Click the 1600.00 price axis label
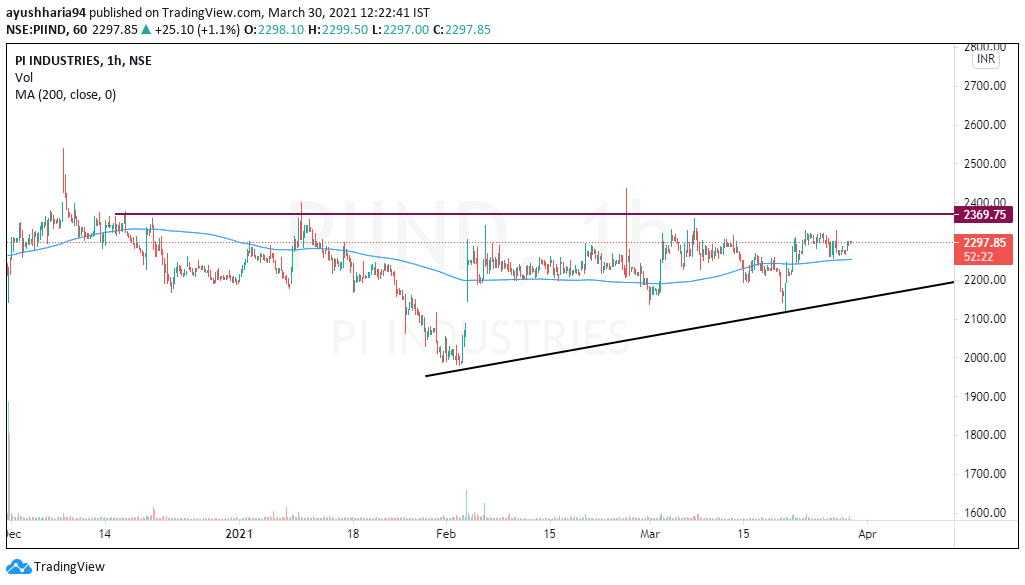The image size is (1025, 585). [x=984, y=512]
